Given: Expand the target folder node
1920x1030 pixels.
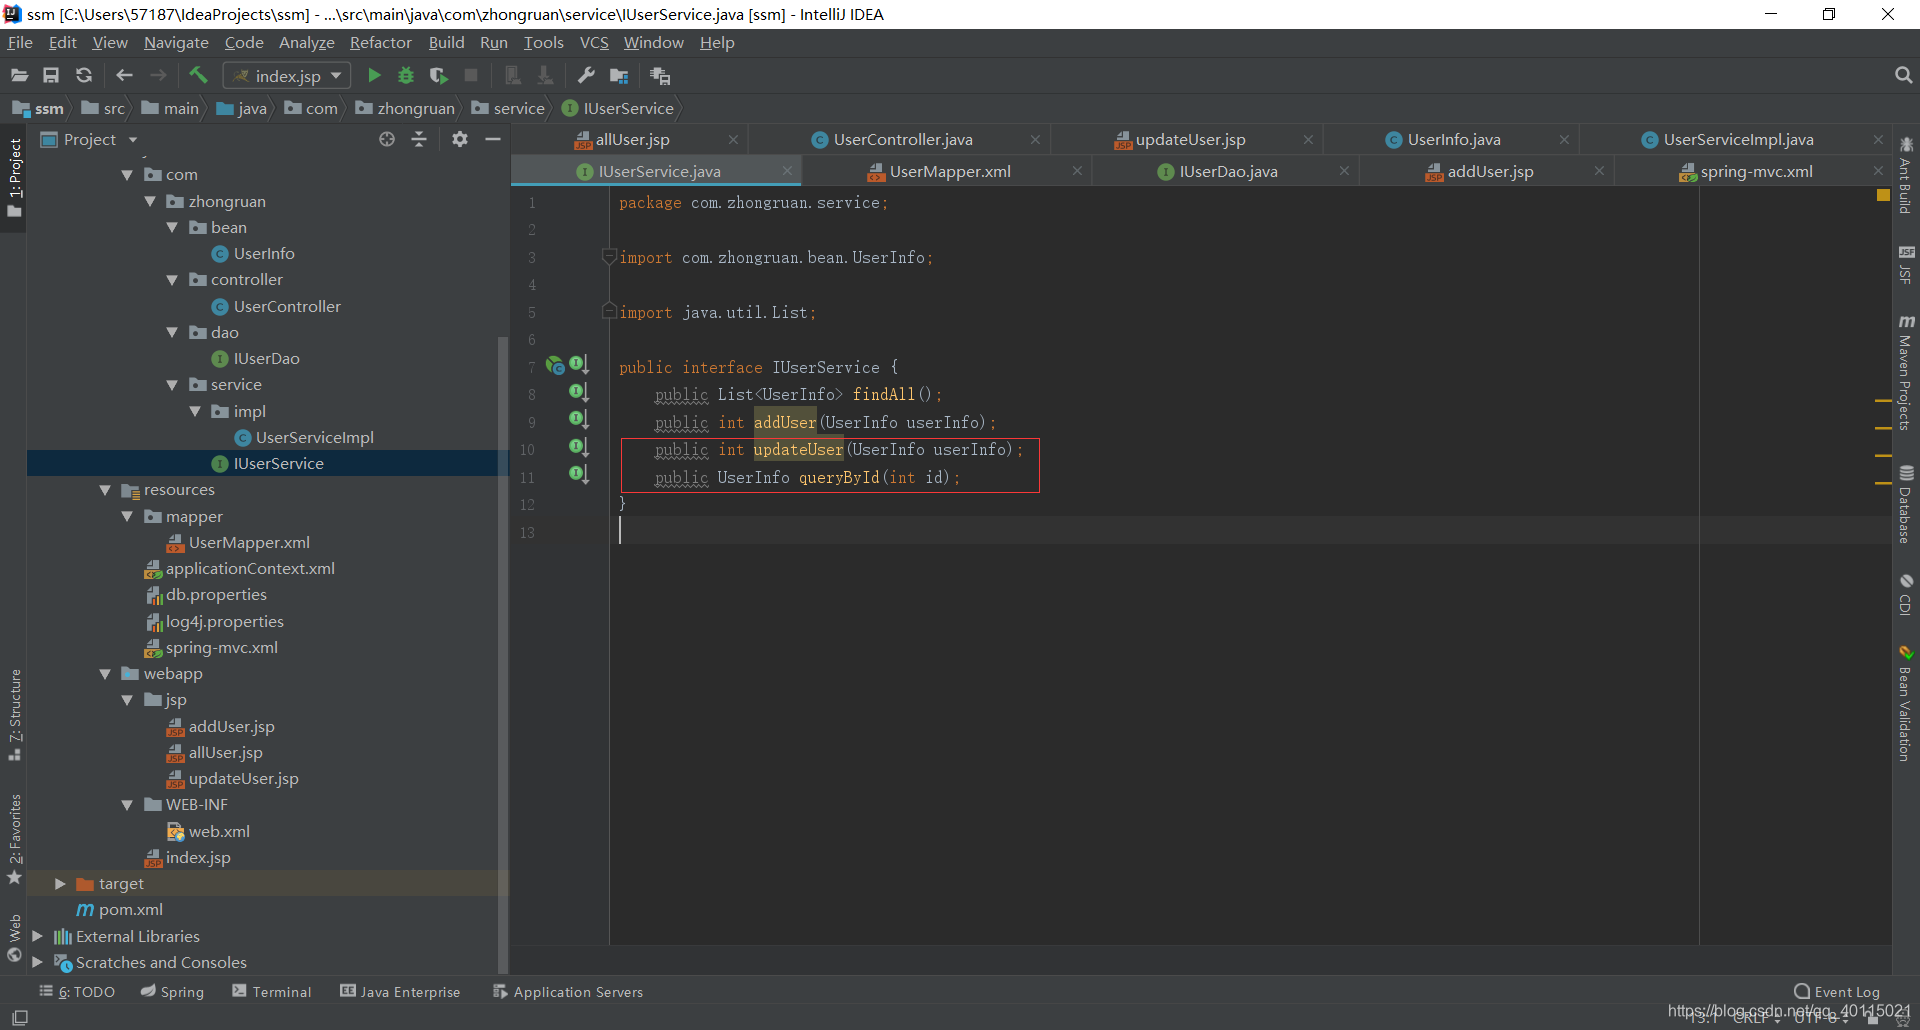Looking at the screenshot, I should pos(60,884).
